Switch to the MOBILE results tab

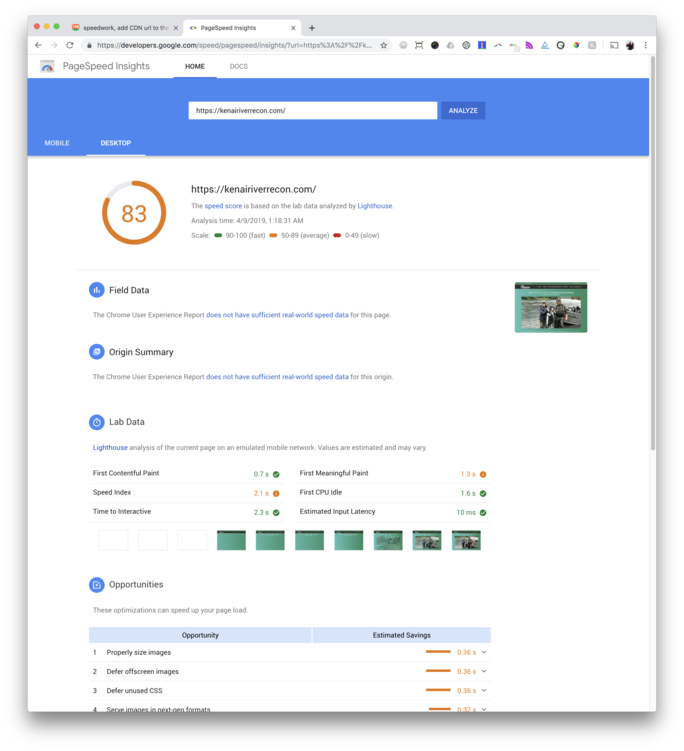(57, 143)
